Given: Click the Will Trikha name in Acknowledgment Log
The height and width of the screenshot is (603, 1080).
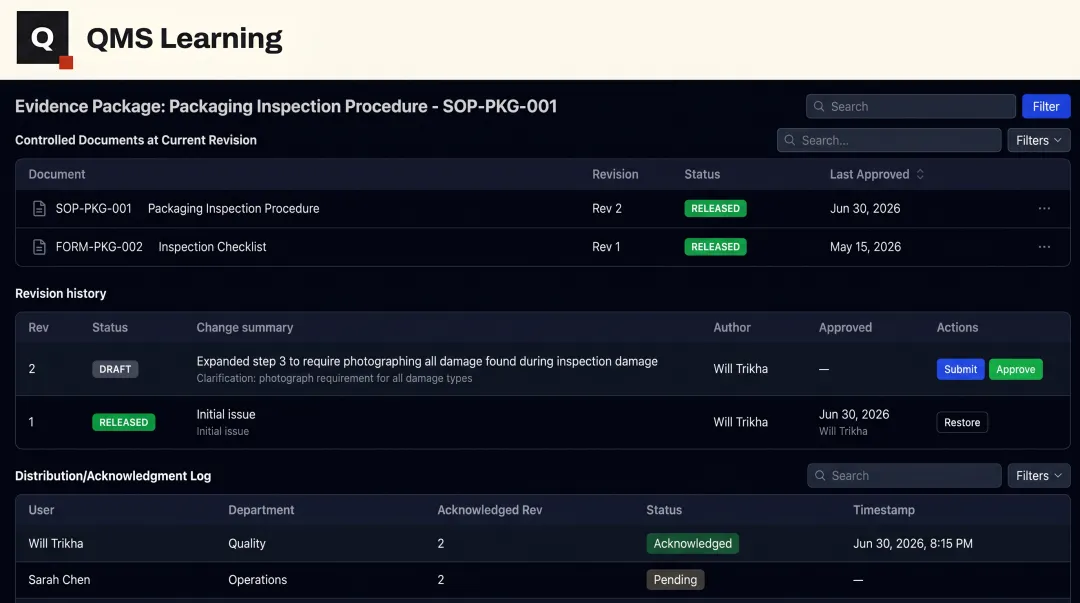Looking at the screenshot, I should tap(56, 544).
